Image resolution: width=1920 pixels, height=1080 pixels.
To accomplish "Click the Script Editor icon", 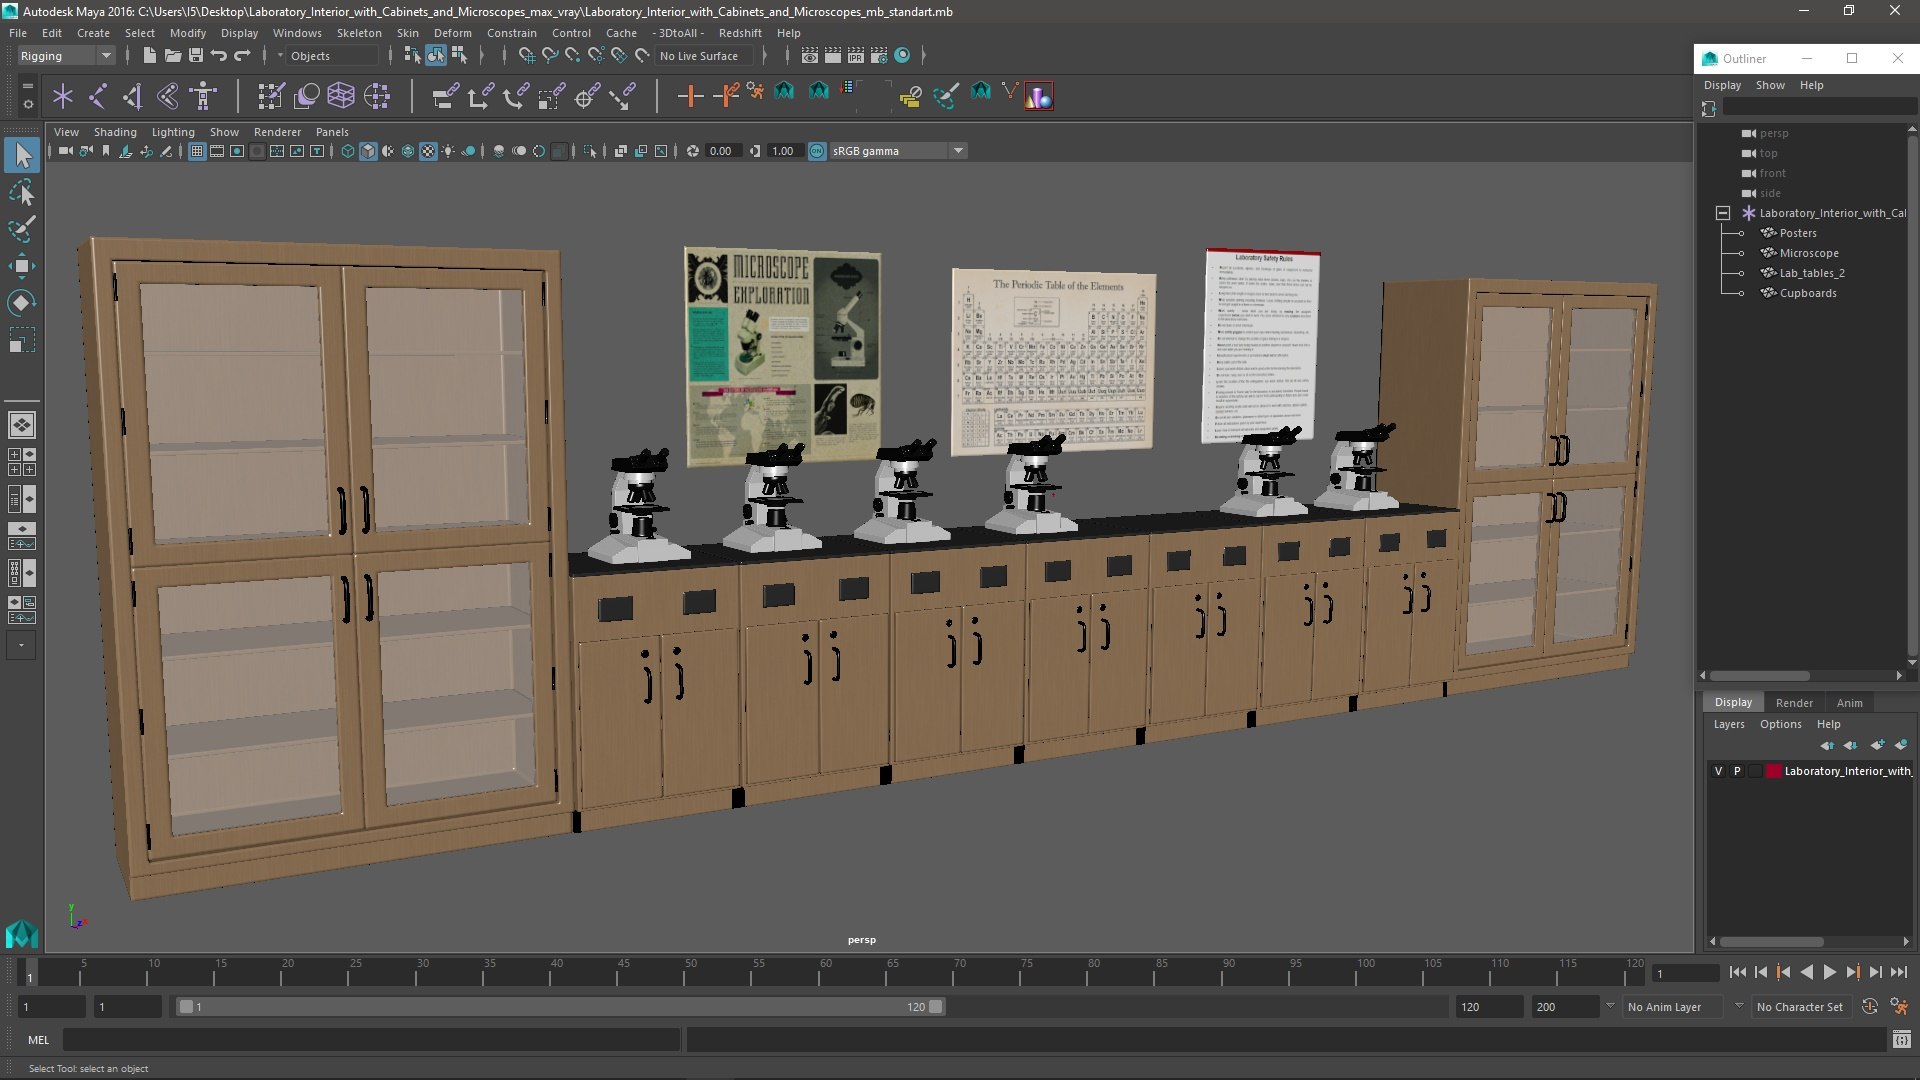I will [x=1901, y=1040].
